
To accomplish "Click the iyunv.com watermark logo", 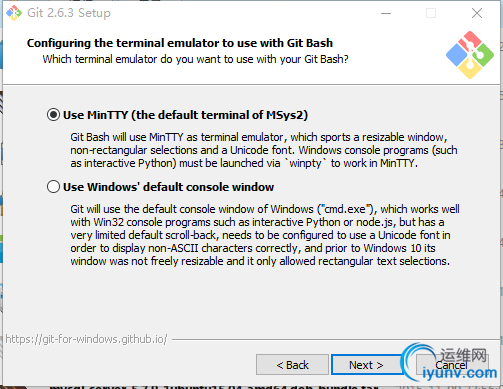I will point(451,363).
